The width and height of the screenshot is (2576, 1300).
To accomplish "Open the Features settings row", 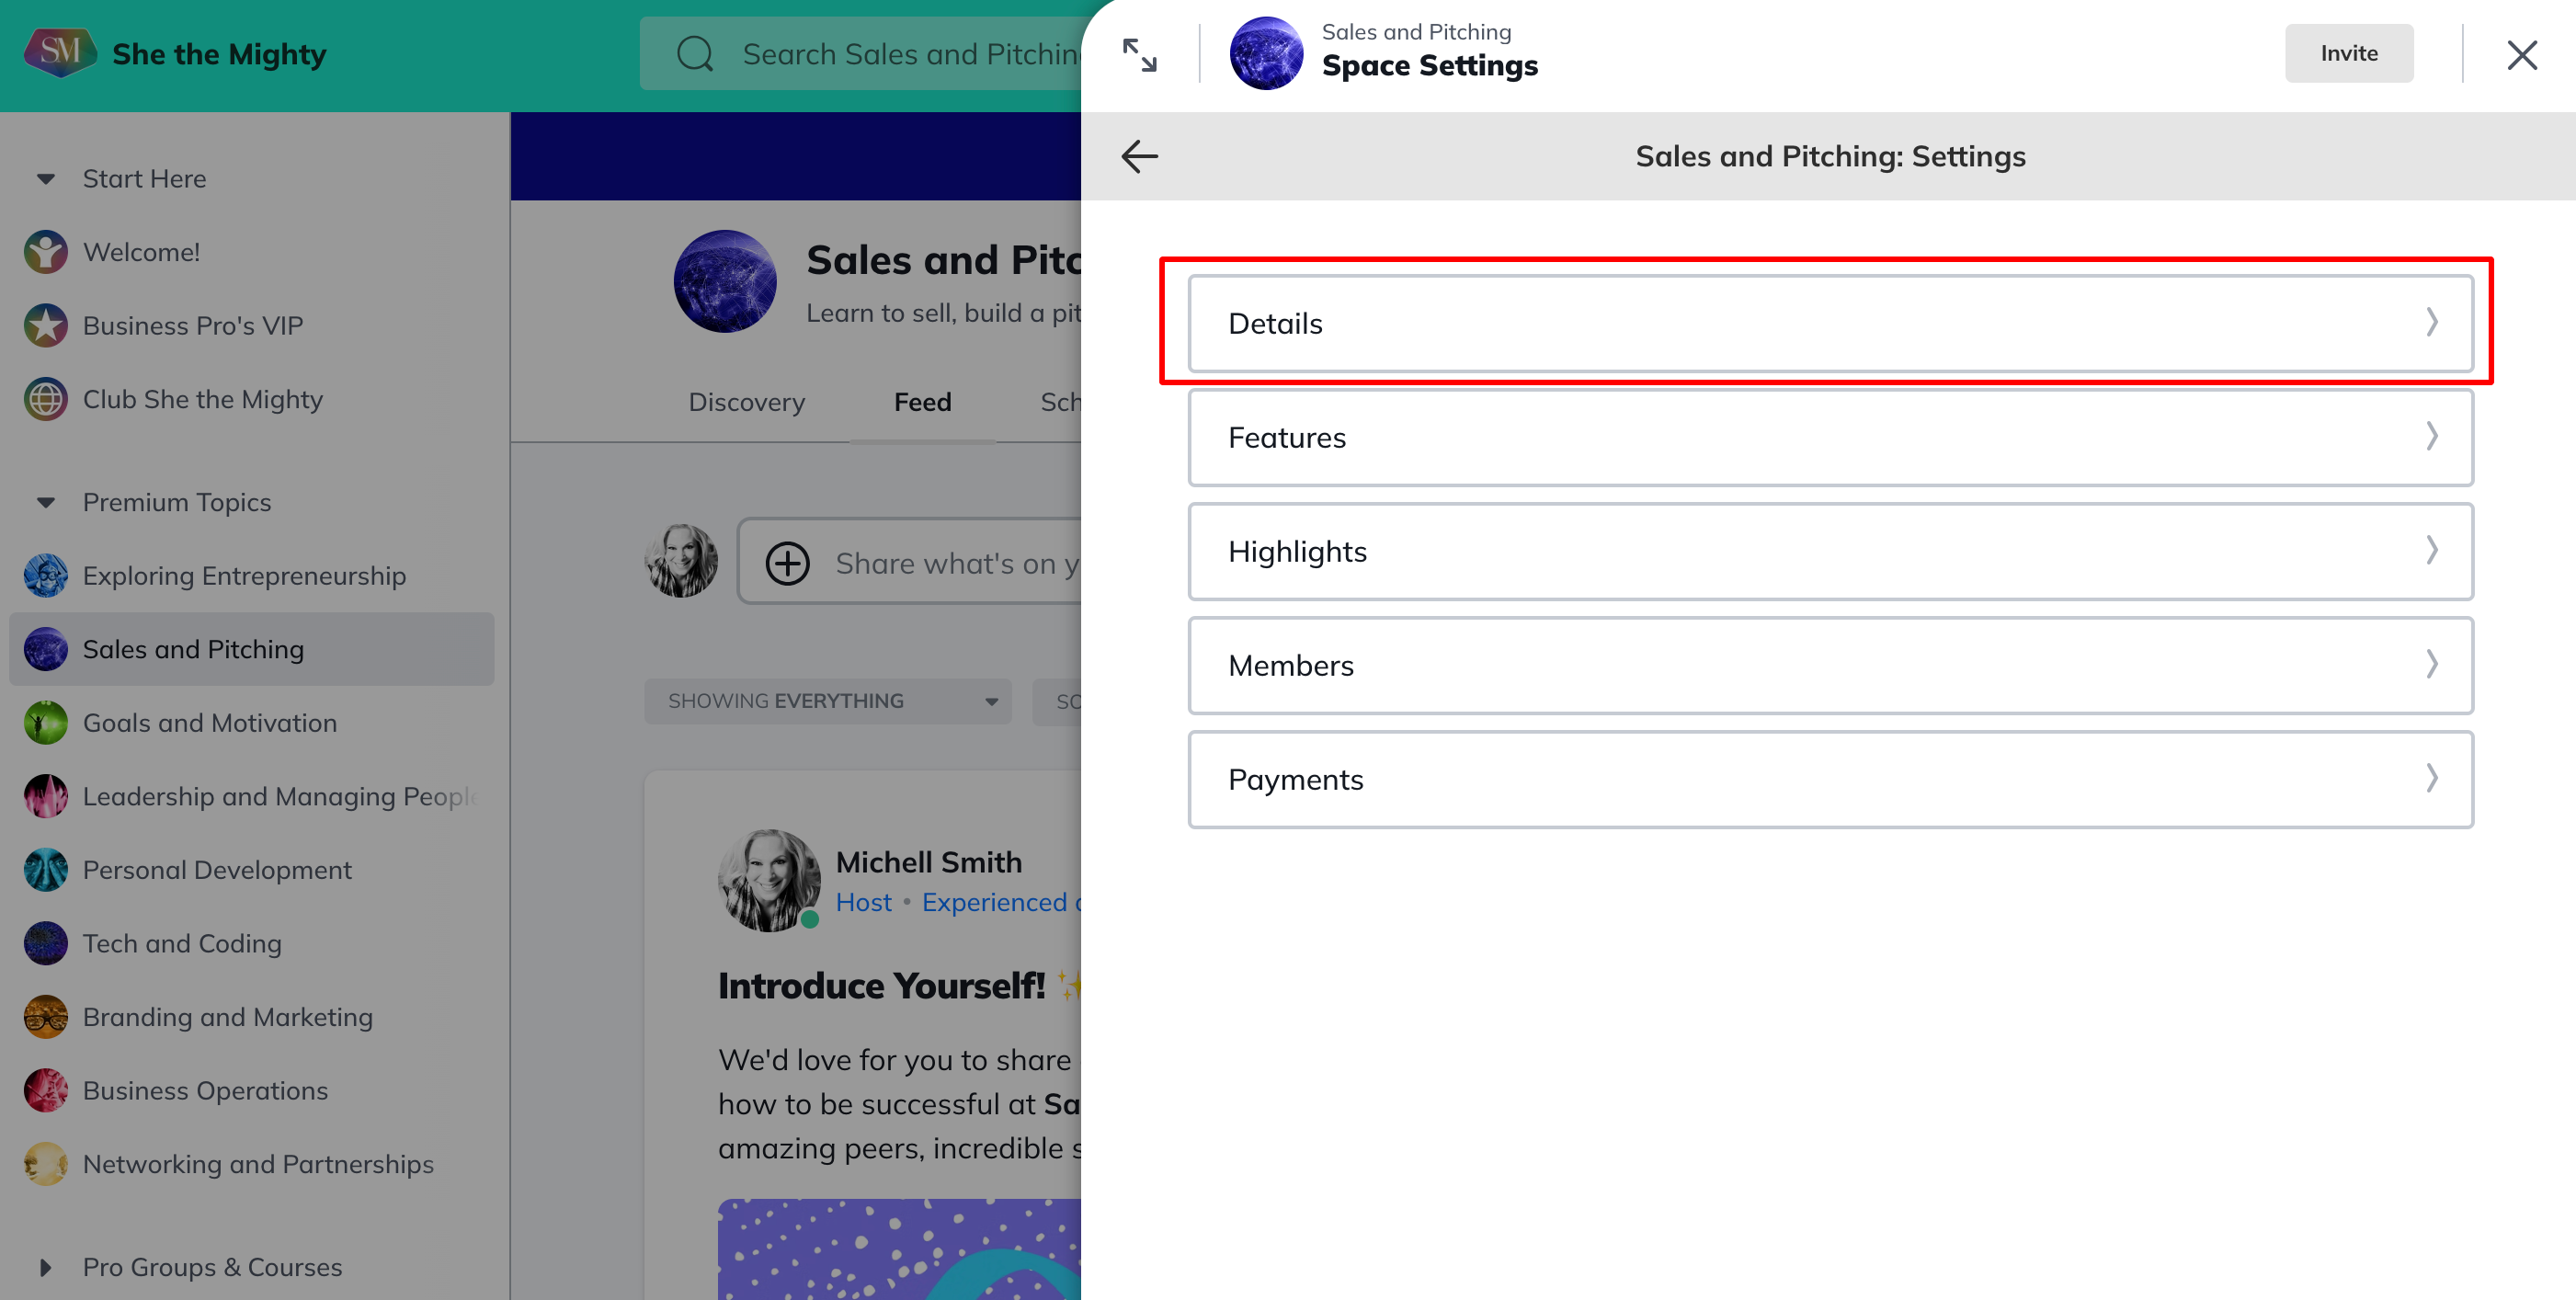I will coord(1830,438).
